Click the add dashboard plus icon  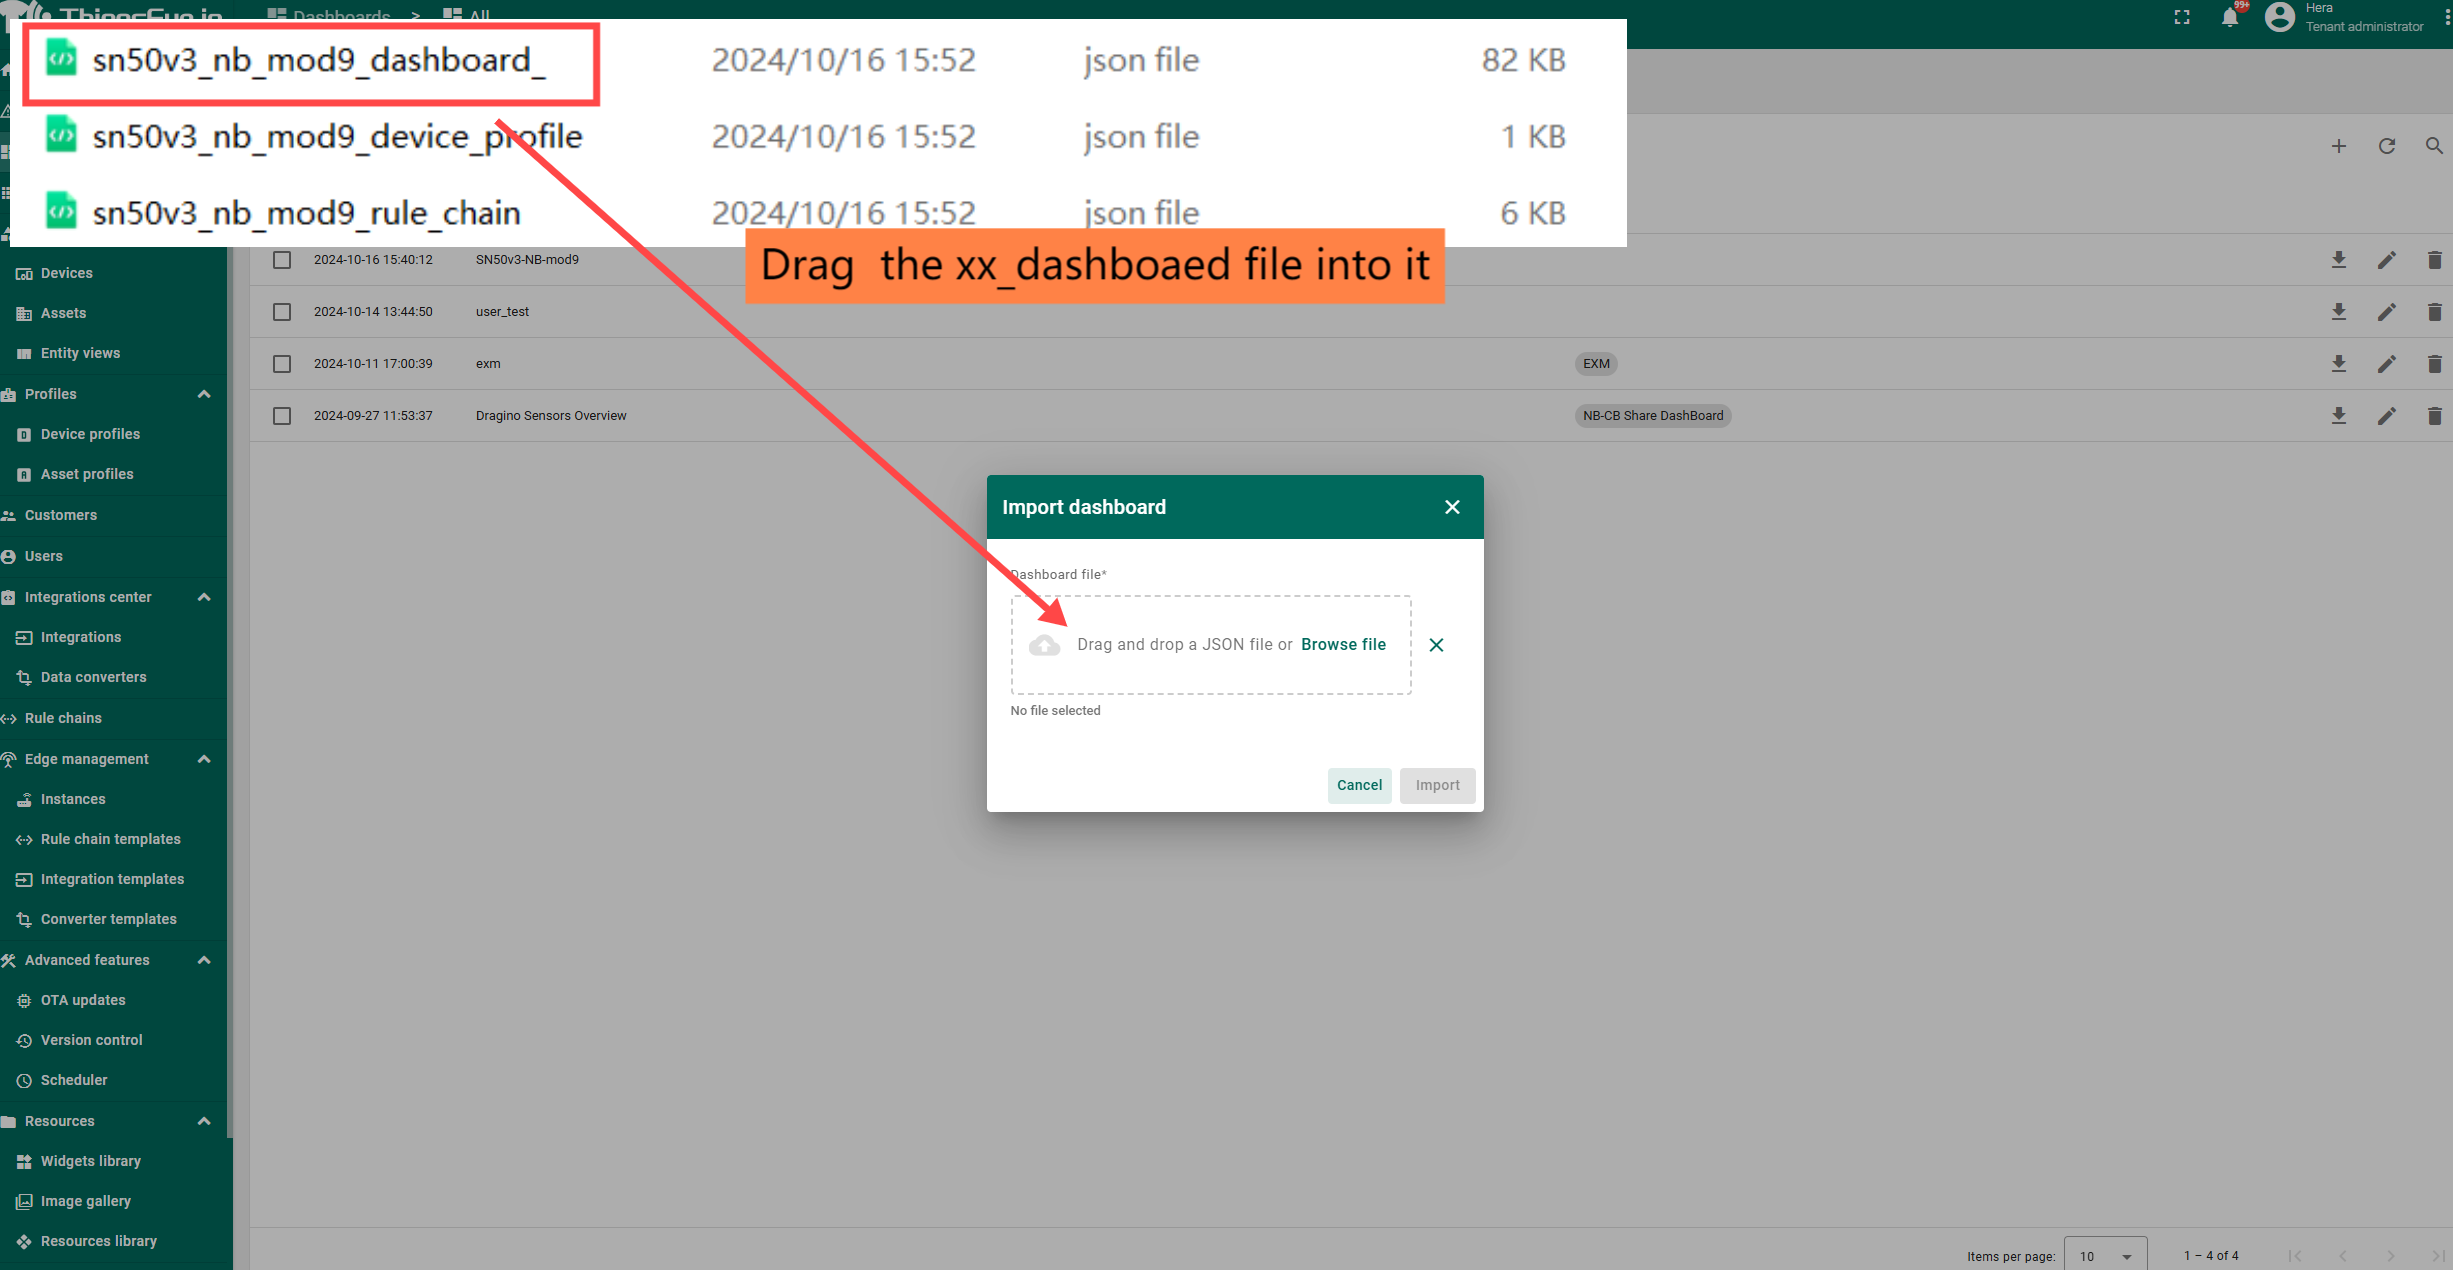[x=2338, y=146]
